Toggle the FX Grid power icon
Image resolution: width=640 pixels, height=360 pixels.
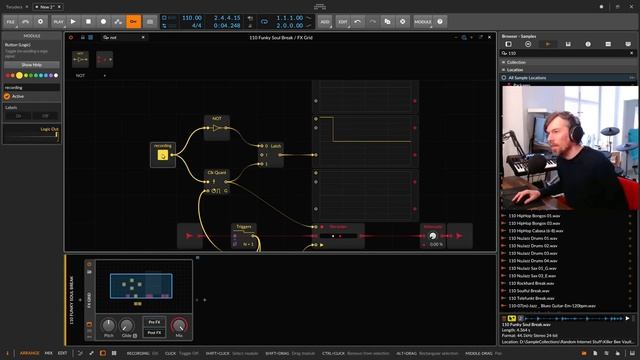coord(71,38)
